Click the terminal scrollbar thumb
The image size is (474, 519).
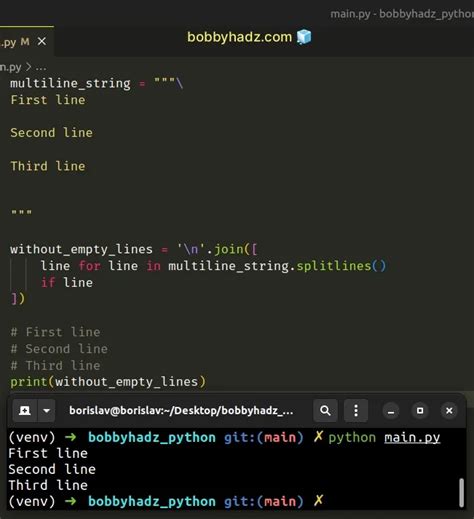[x=461, y=493]
